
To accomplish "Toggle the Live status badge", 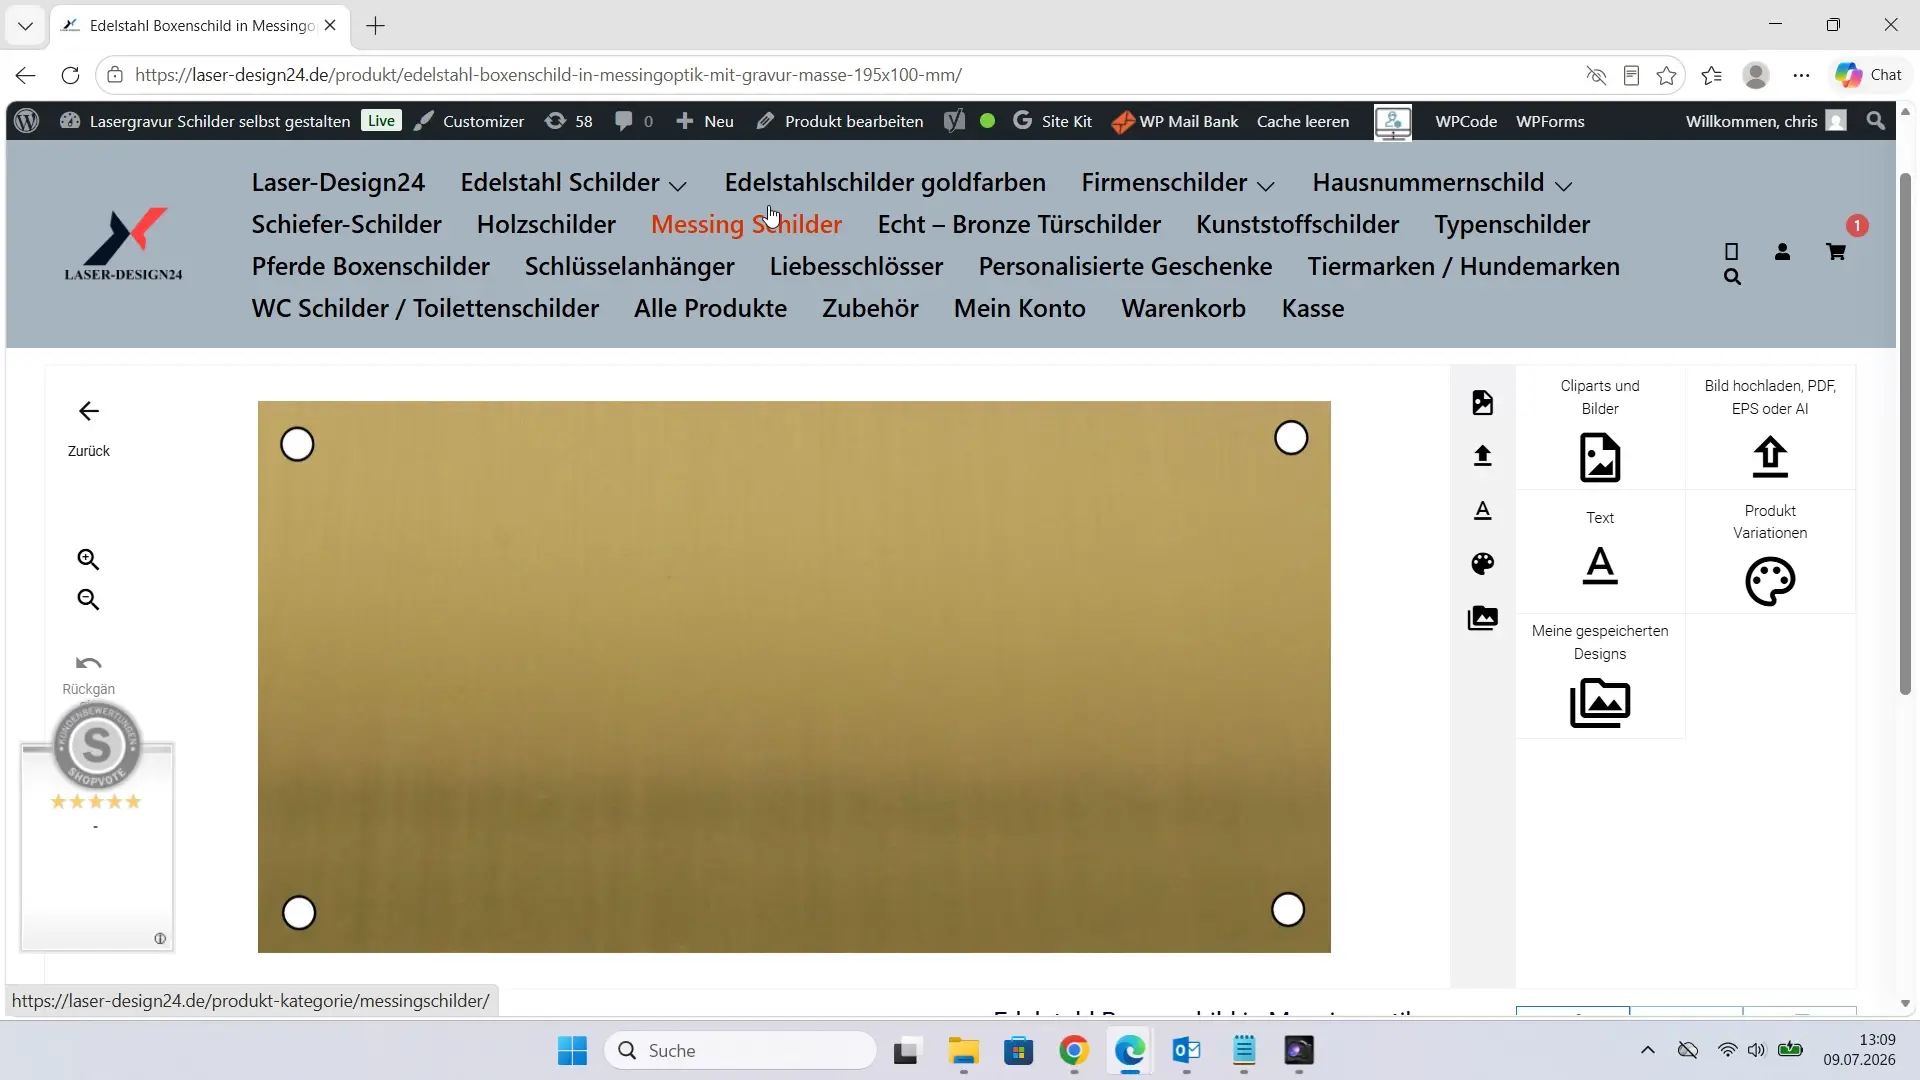I will coord(381,121).
